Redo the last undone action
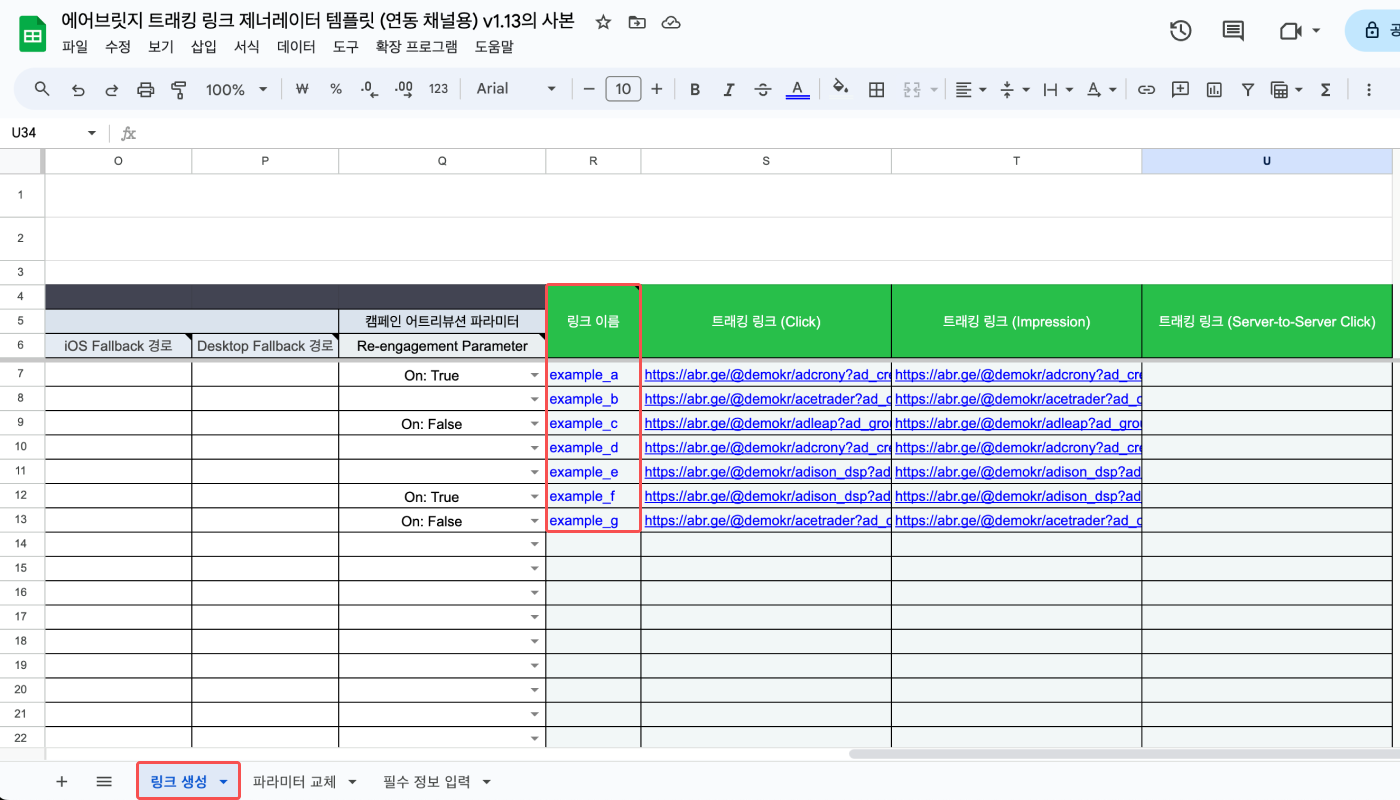1400x800 pixels. pyautogui.click(x=112, y=89)
